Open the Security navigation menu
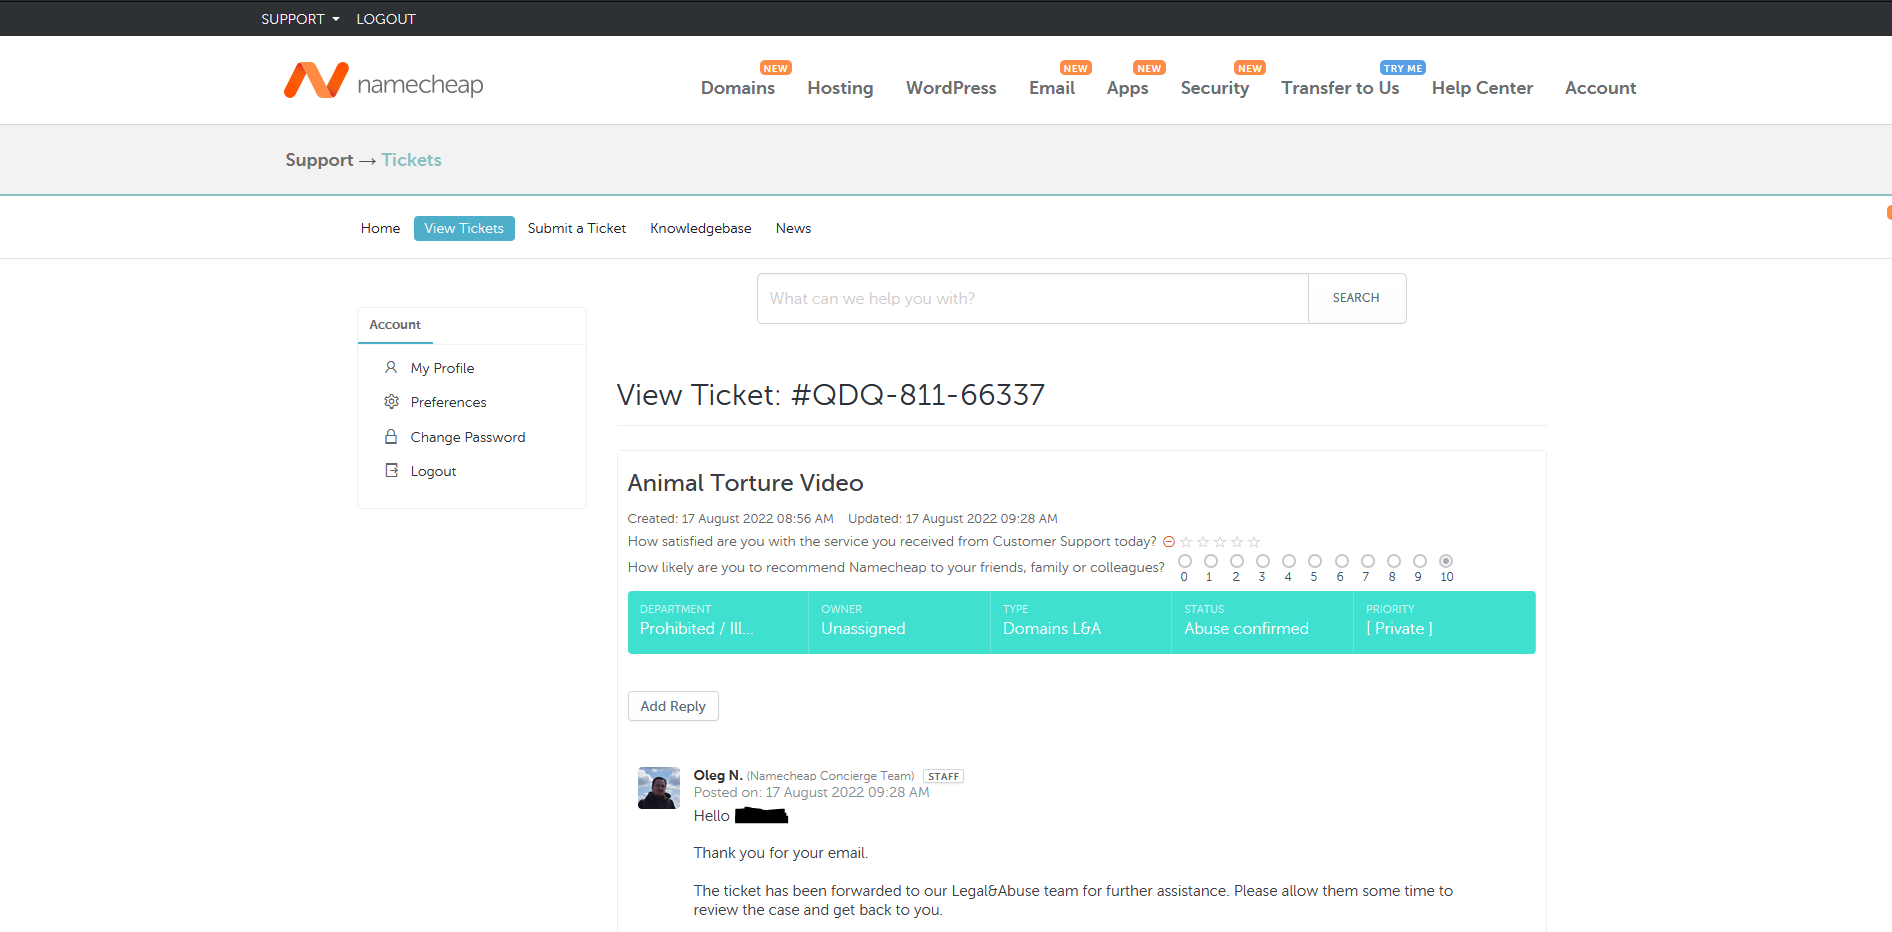The width and height of the screenshot is (1892, 932). pos(1215,88)
